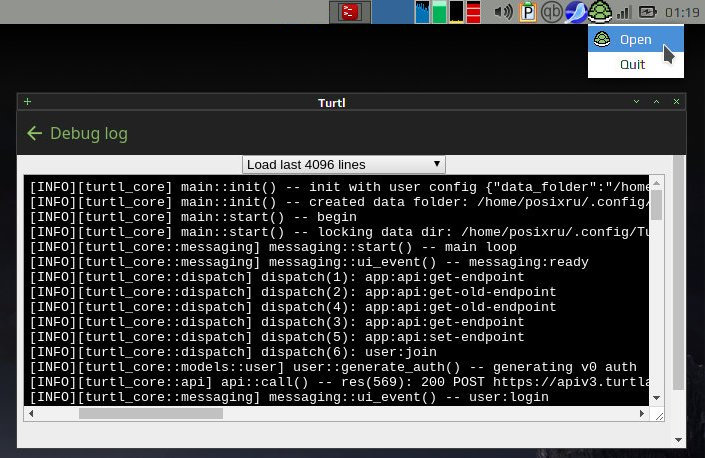This screenshot has width=705, height=458.
Task: Click the log textarea resize handle
Action: [x=659, y=416]
